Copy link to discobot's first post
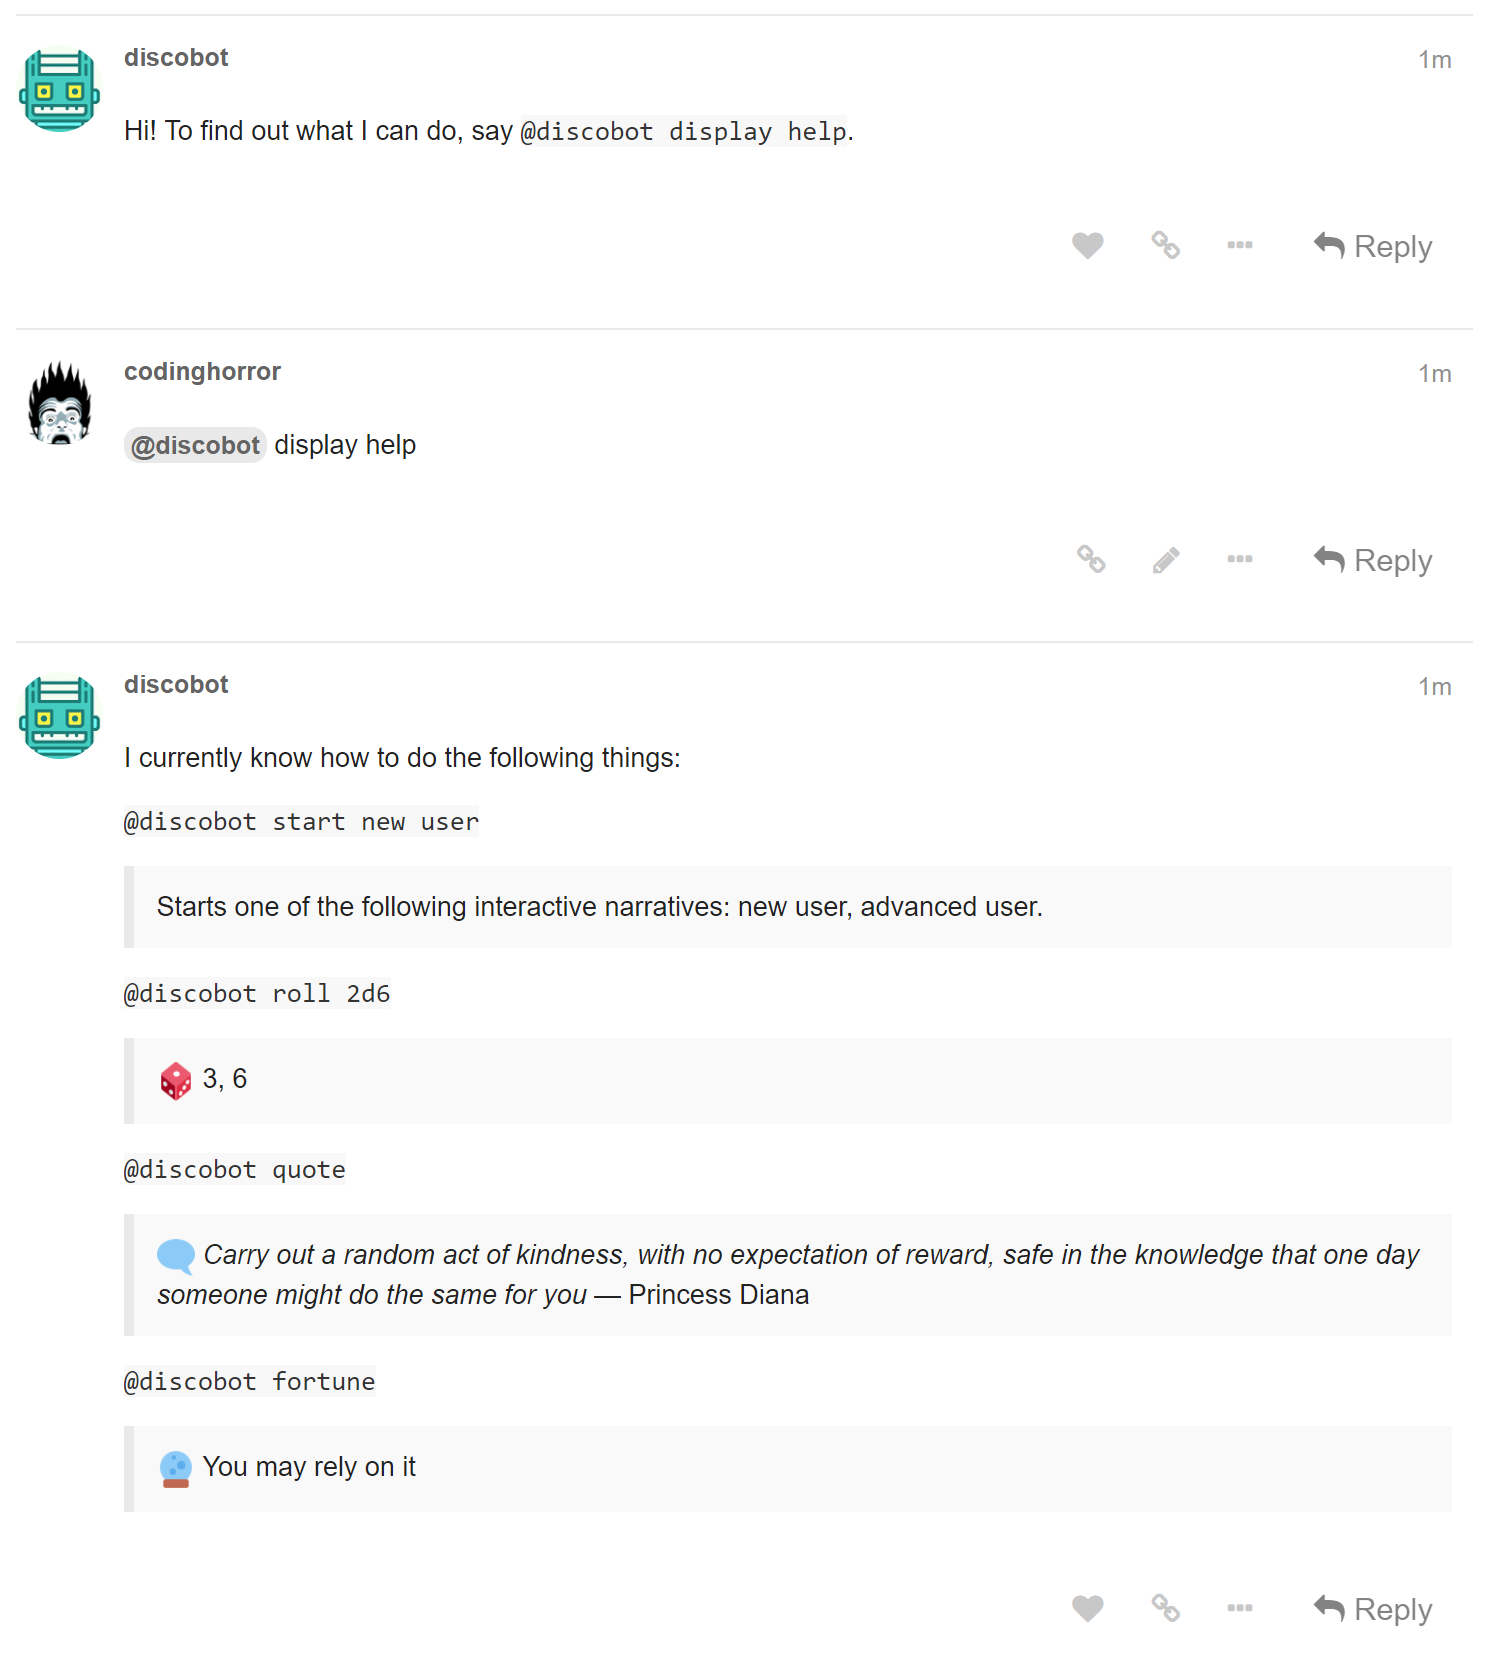The width and height of the screenshot is (1489, 1667). (x=1165, y=245)
